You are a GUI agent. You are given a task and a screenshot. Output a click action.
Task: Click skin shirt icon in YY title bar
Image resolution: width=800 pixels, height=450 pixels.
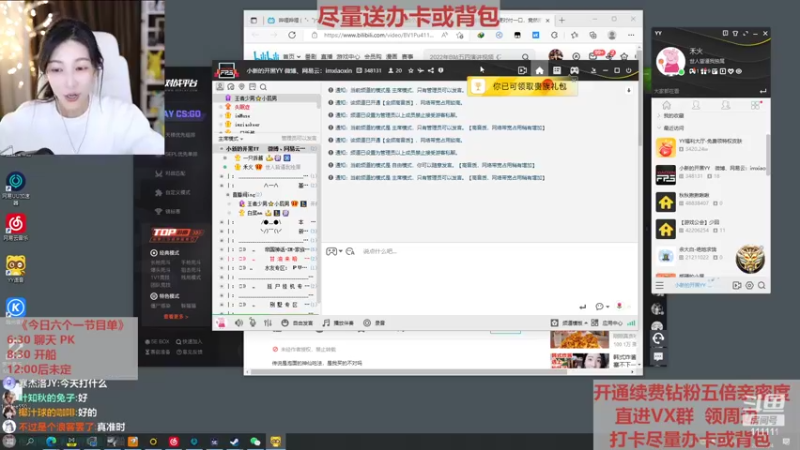[x=735, y=33]
